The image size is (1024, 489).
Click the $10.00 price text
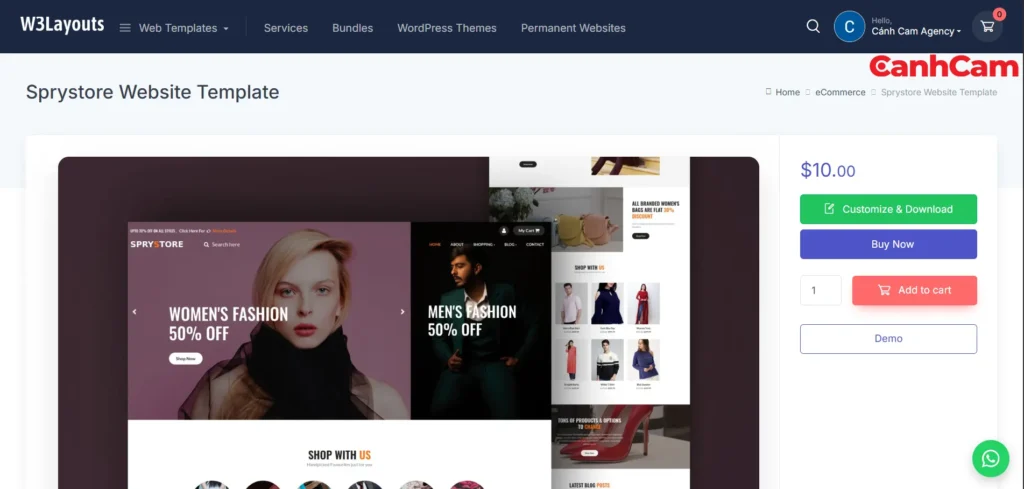[x=827, y=170]
